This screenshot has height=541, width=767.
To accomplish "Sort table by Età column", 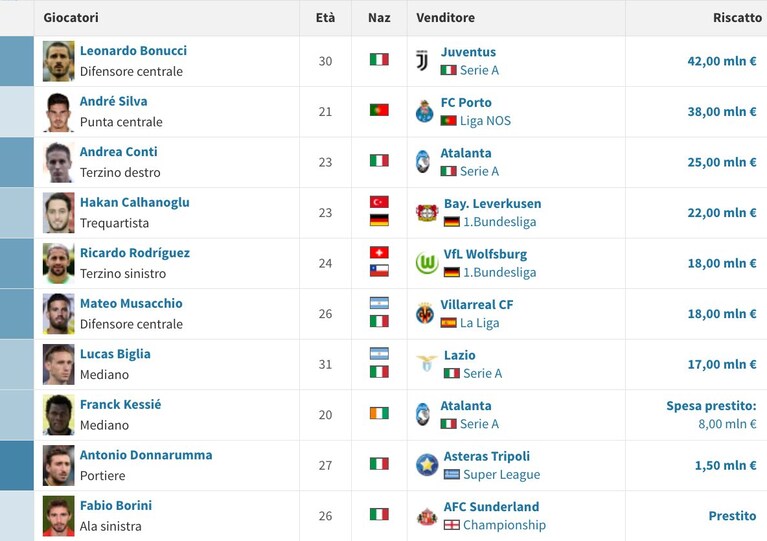I will [325, 18].
